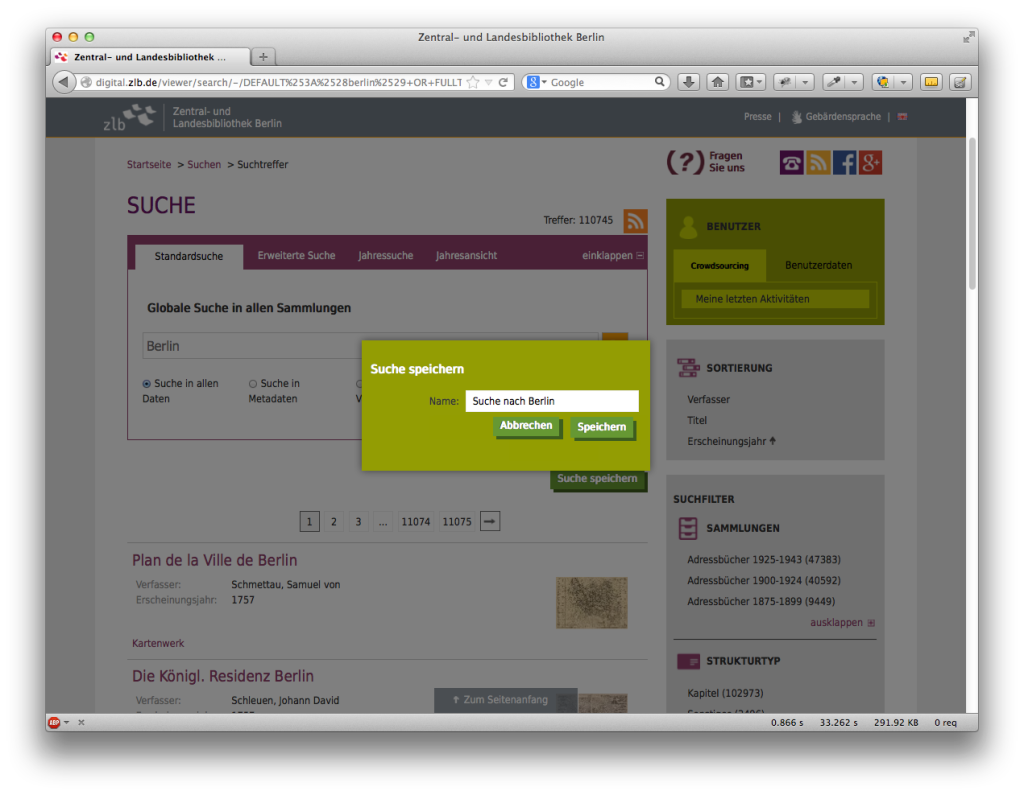Viewport: 1024px width, 795px height.
Task: Open the Crowdsourcing tab
Action: 720,265
